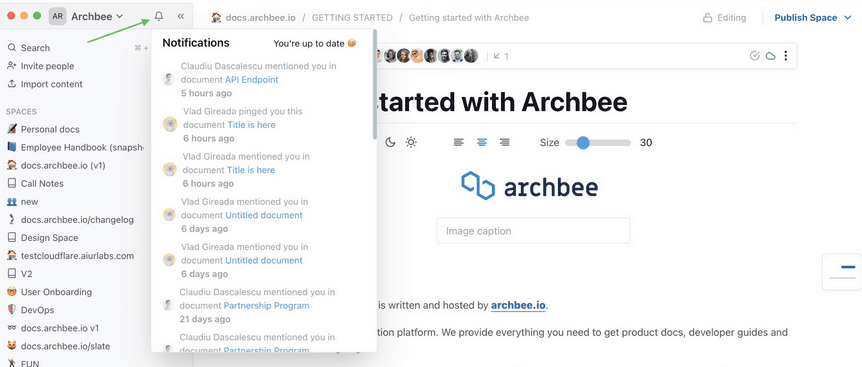Click the Call Notes book icon
Image resolution: width=862 pixels, height=367 pixels.
[12, 184]
